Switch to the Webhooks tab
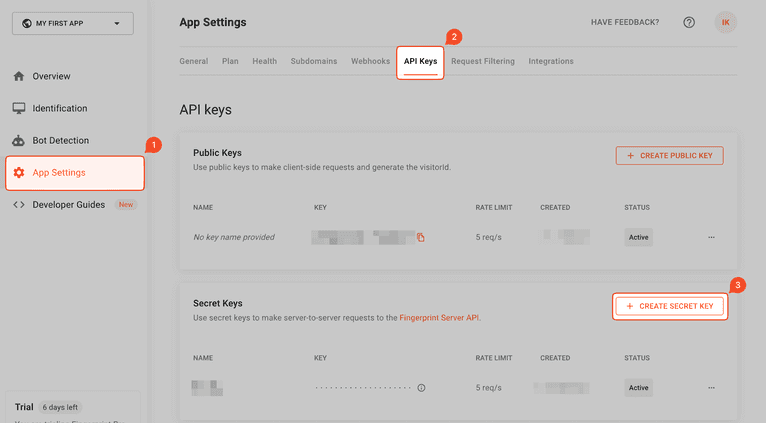 tap(370, 61)
